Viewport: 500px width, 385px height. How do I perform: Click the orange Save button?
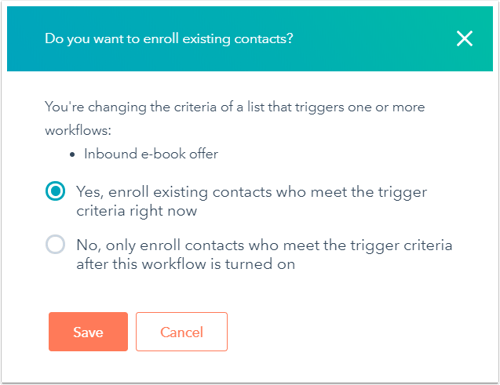(x=88, y=332)
